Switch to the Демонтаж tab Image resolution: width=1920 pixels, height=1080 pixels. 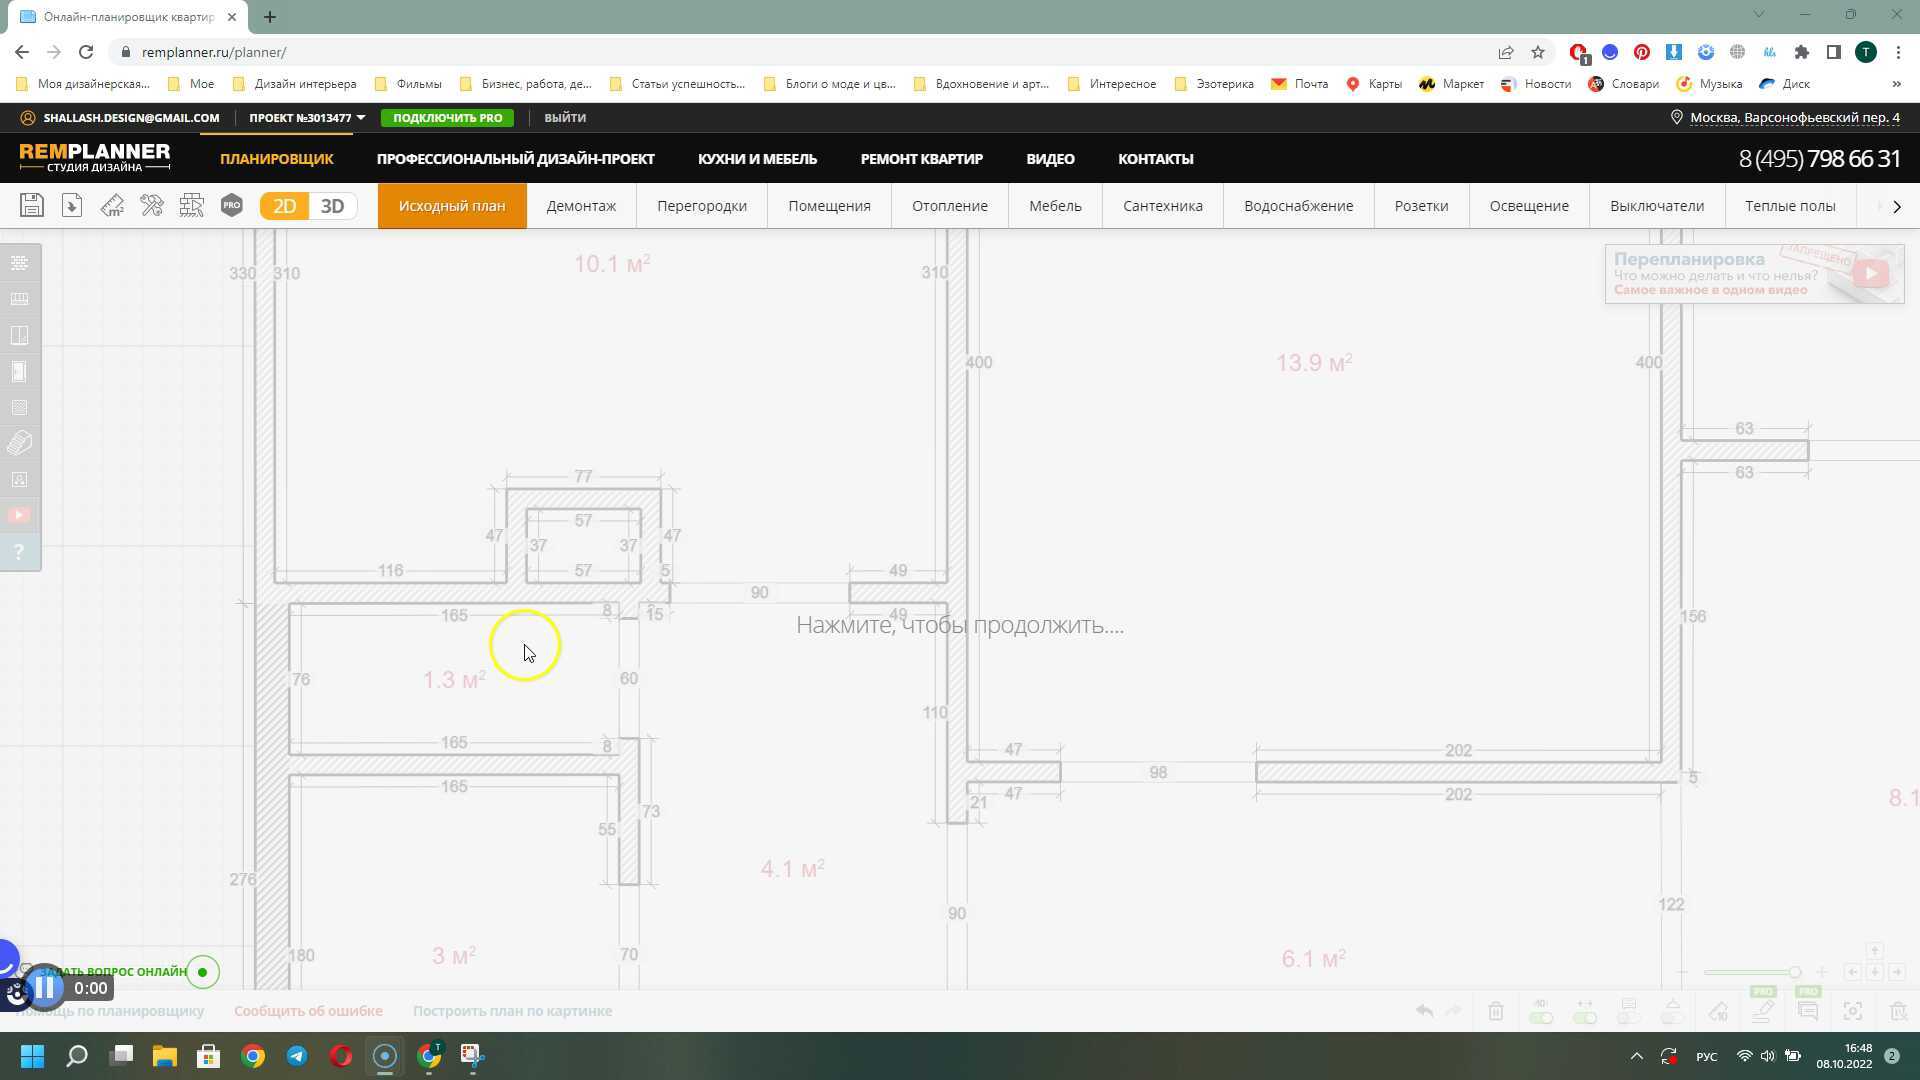581,205
